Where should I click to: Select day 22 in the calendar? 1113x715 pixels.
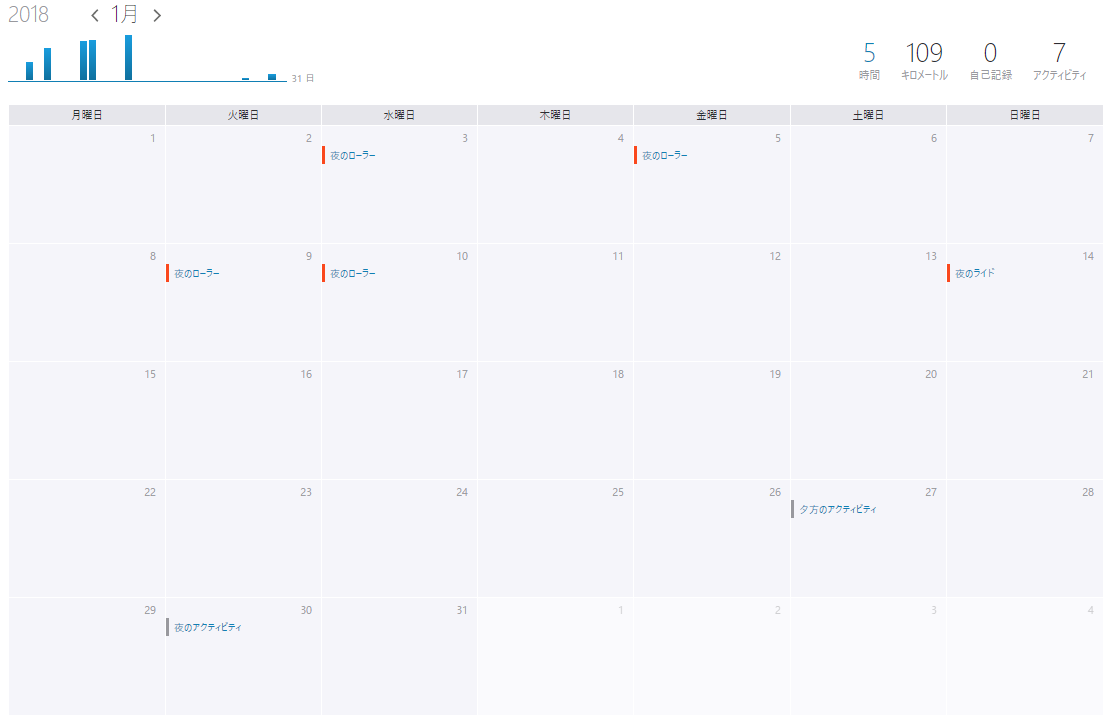(87, 538)
